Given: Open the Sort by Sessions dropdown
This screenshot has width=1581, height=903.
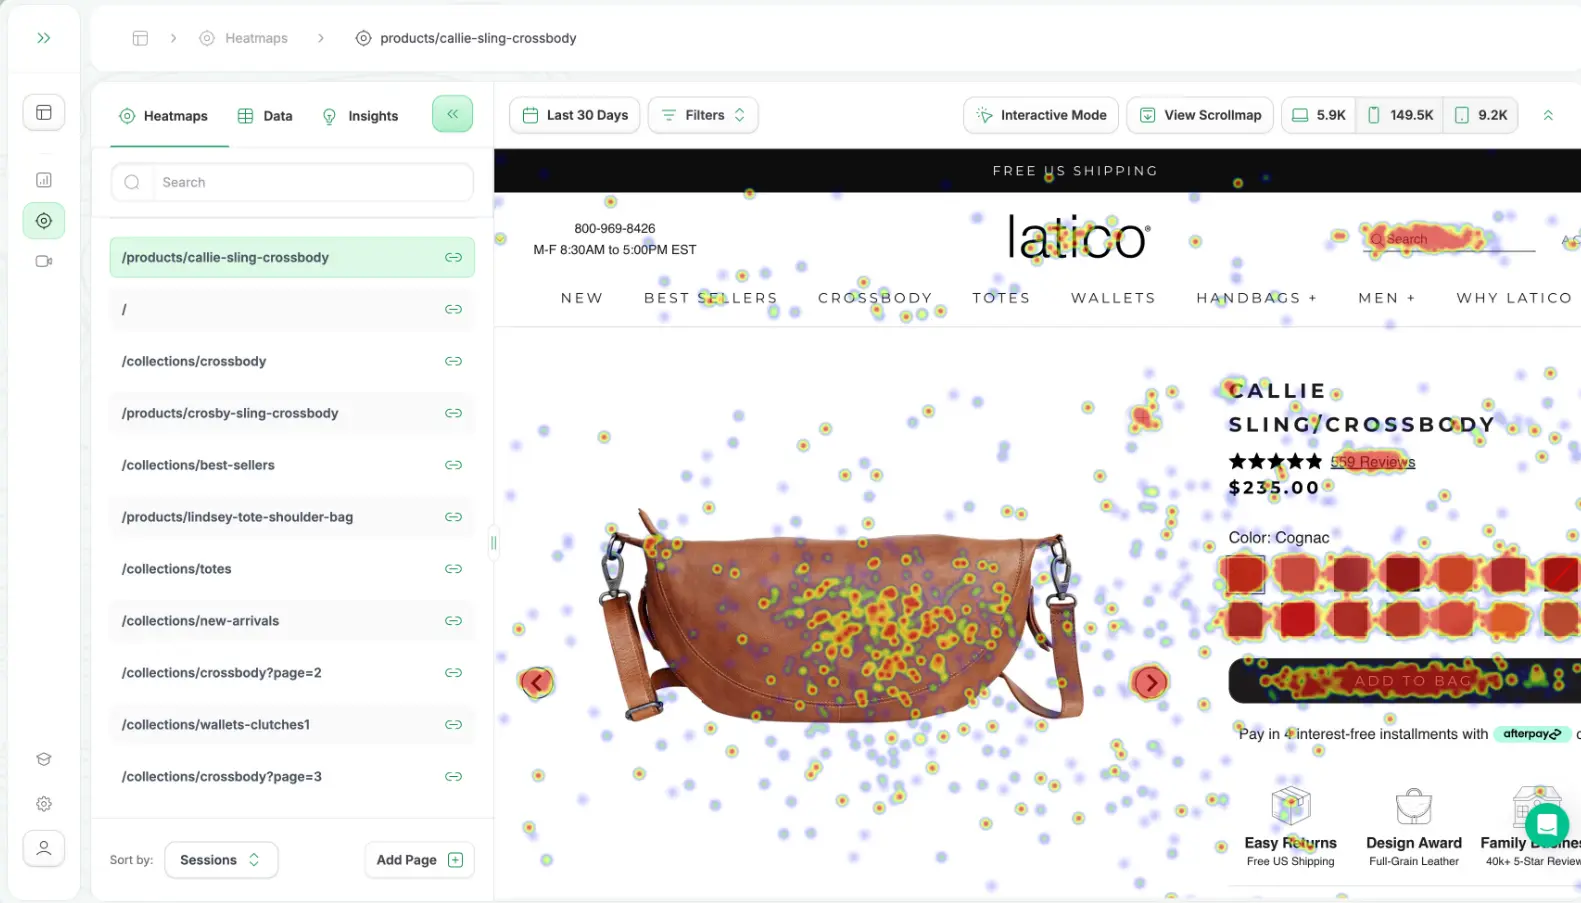Looking at the screenshot, I should pos(221,860).
